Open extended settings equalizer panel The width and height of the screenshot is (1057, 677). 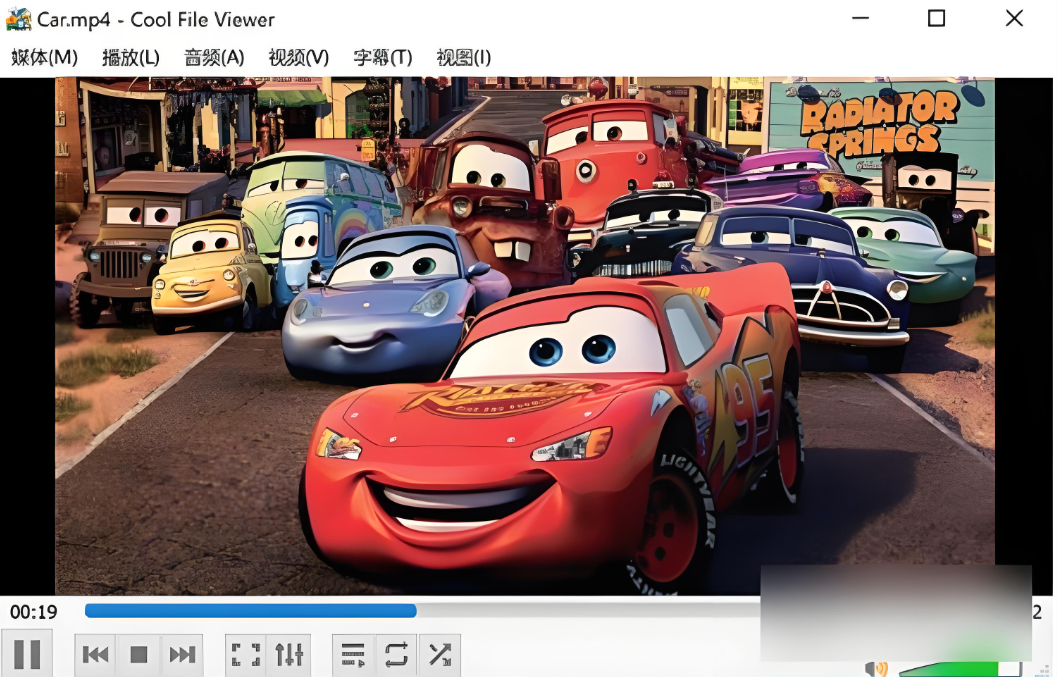[x=289, y=654]
